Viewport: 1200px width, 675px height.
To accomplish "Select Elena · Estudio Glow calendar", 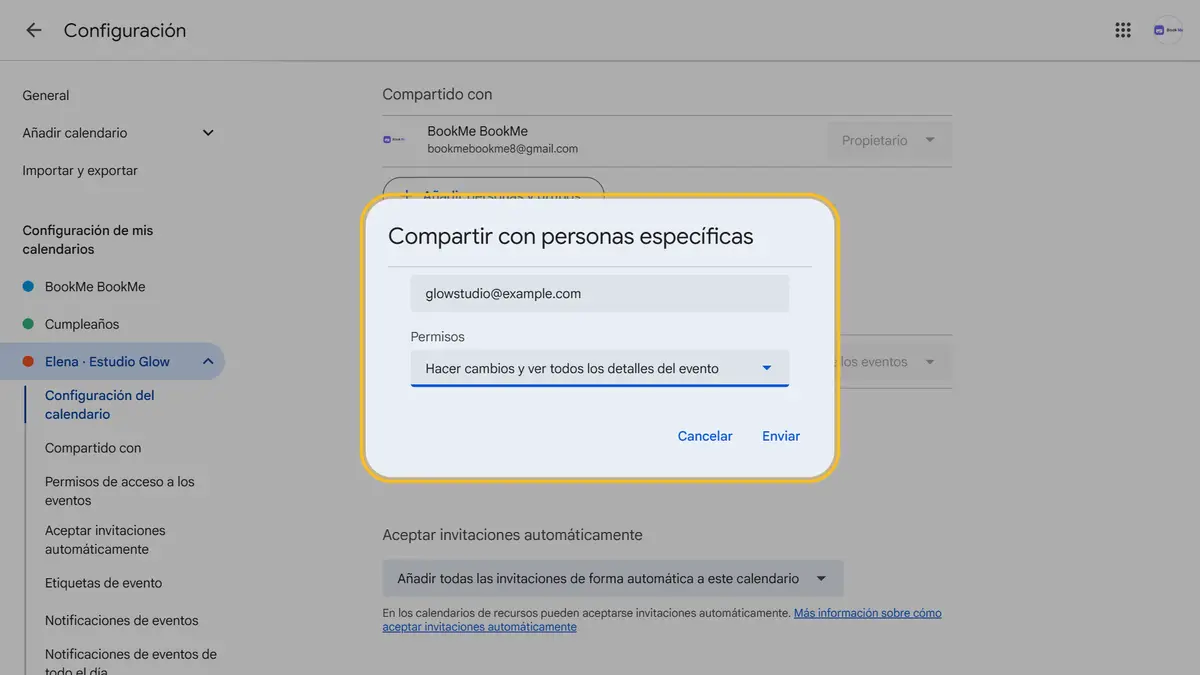I will point(107,362).
